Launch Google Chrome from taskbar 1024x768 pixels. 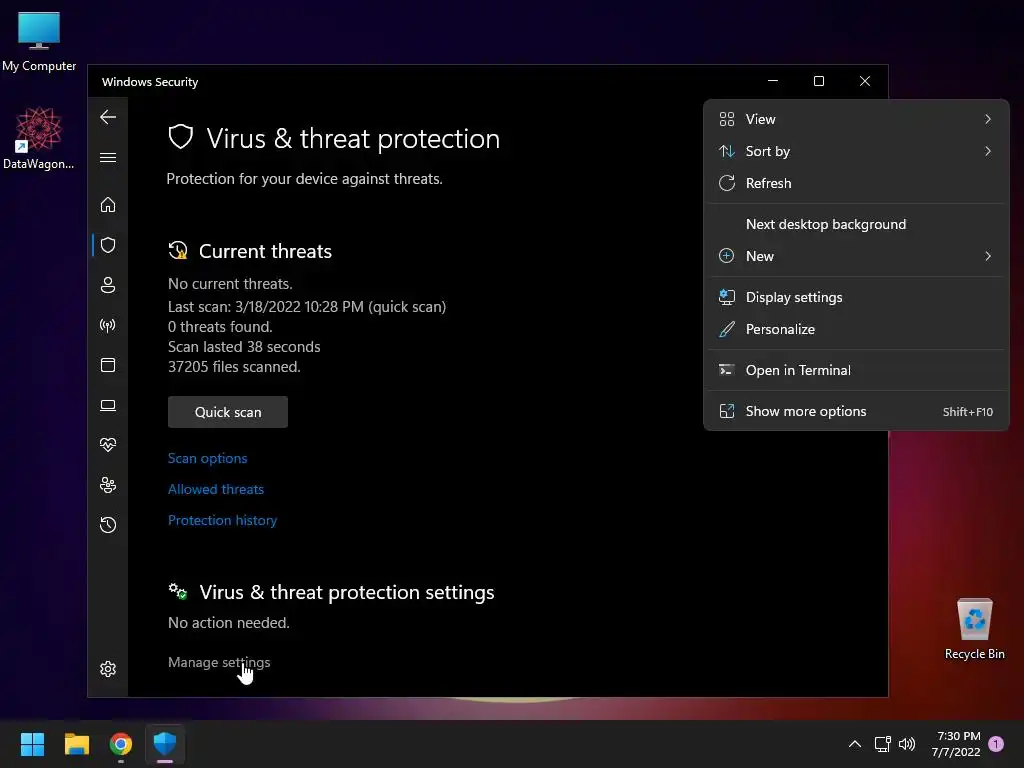click(121, 744)
